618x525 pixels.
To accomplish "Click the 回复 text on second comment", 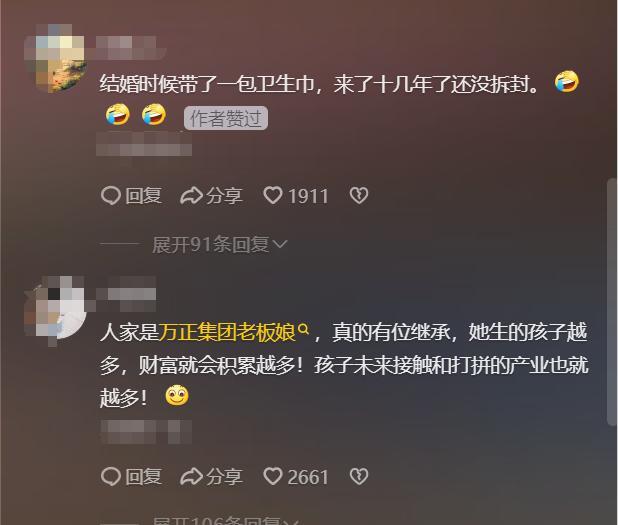I will pyautogui.click(x=143, y=477).
